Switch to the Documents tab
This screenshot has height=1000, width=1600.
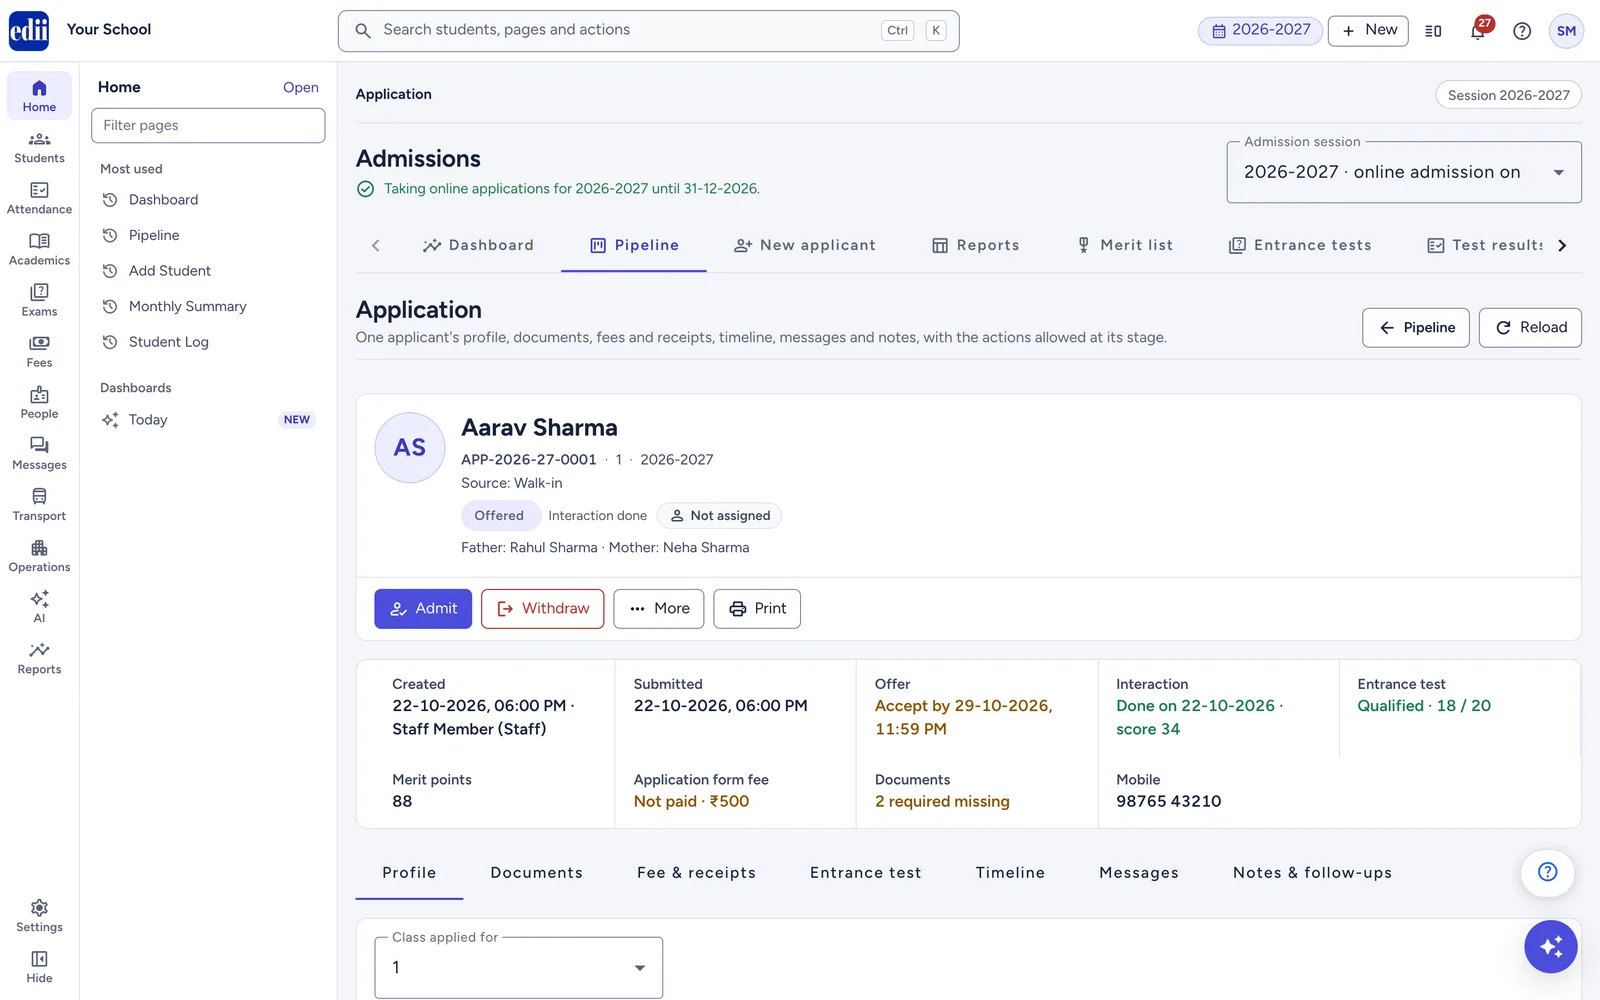point(537,873)
